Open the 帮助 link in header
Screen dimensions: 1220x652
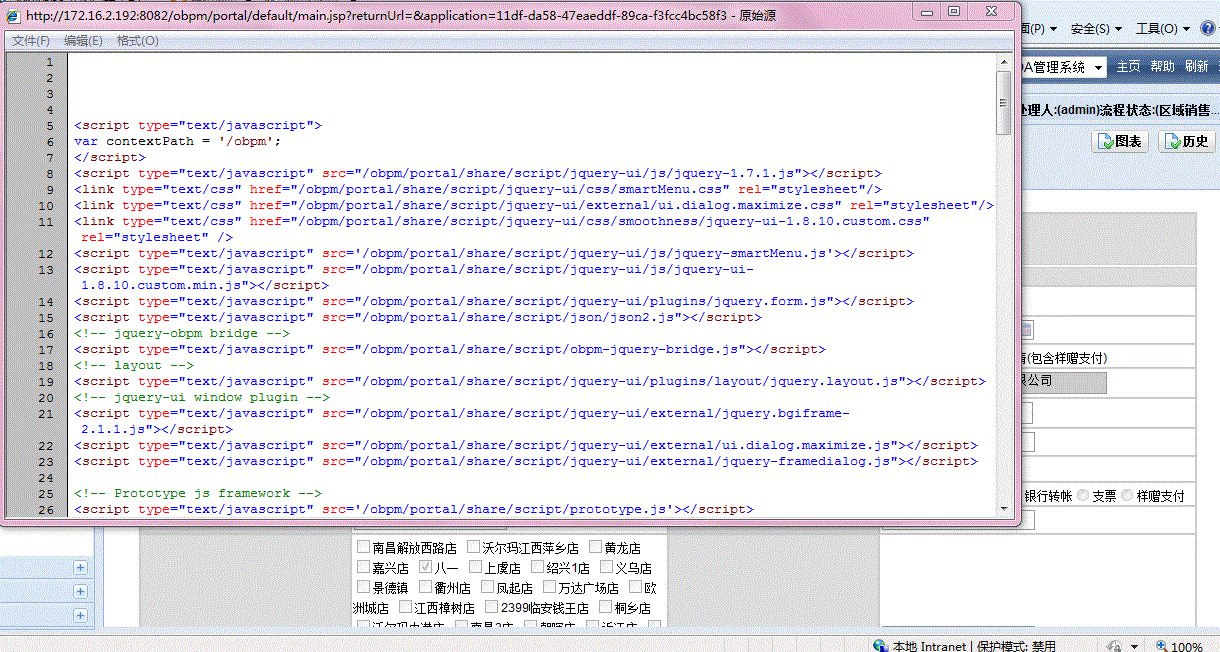1162,67
